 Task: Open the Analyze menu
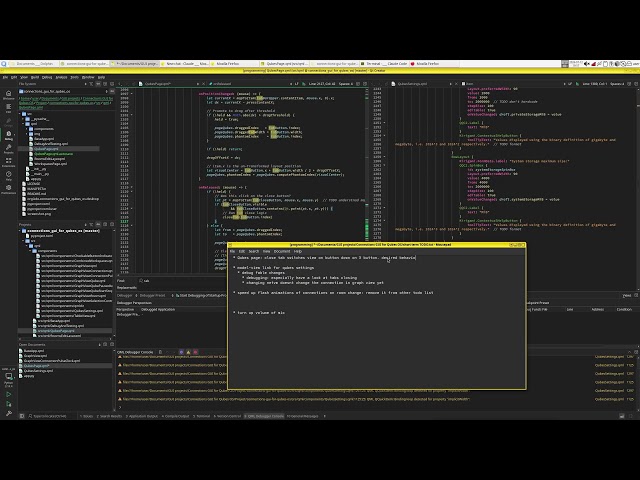[61, 77]
